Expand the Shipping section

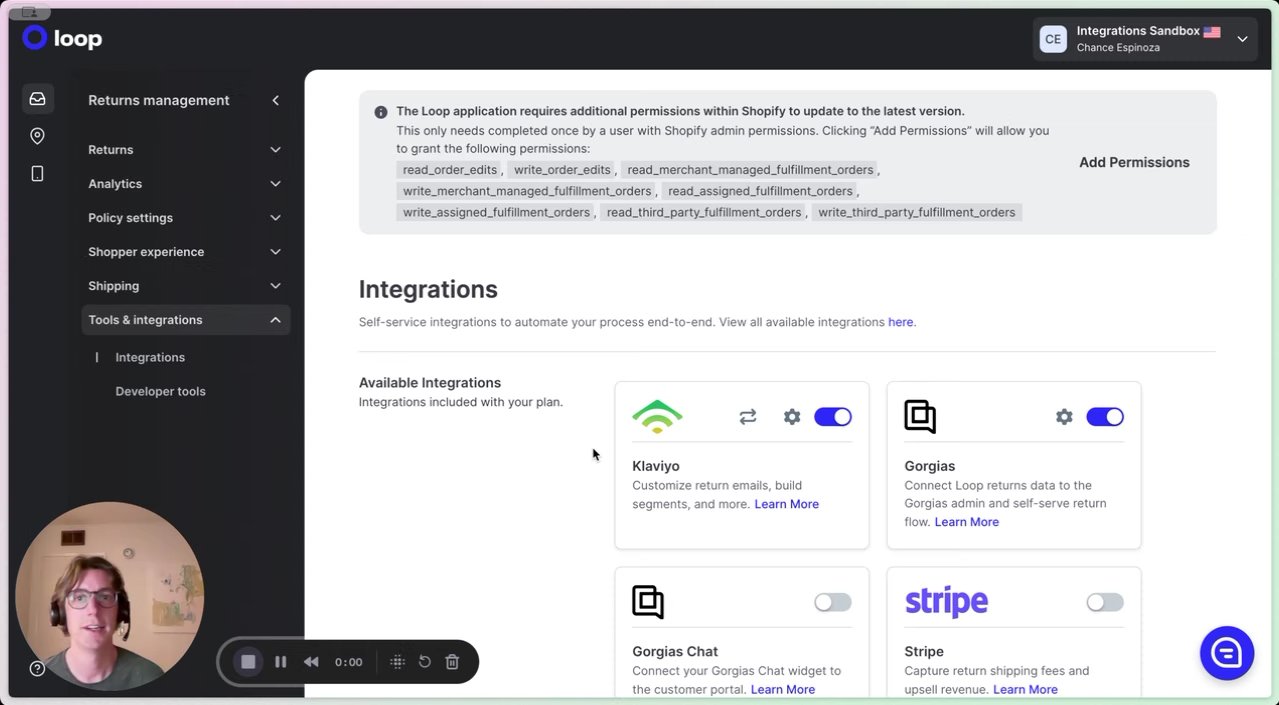[185, 286]
